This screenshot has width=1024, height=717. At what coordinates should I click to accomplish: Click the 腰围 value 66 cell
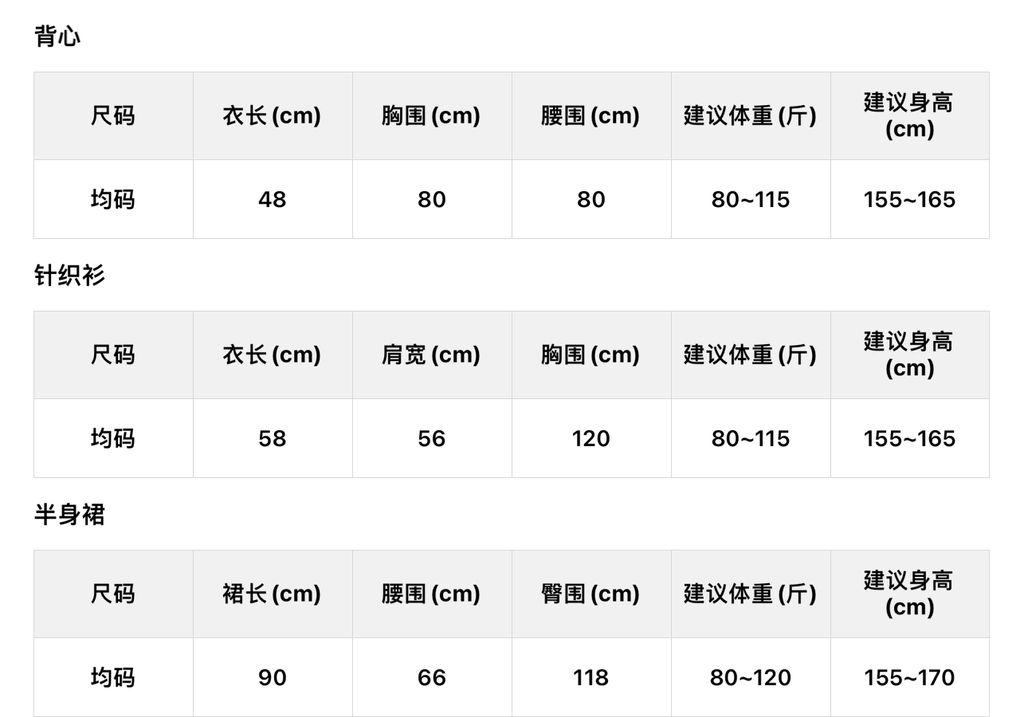click(431, 677)
